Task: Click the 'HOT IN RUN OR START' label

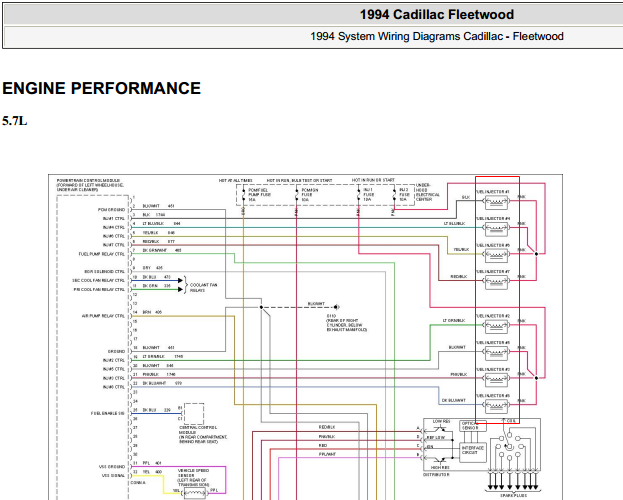Action: coord(373,180)
